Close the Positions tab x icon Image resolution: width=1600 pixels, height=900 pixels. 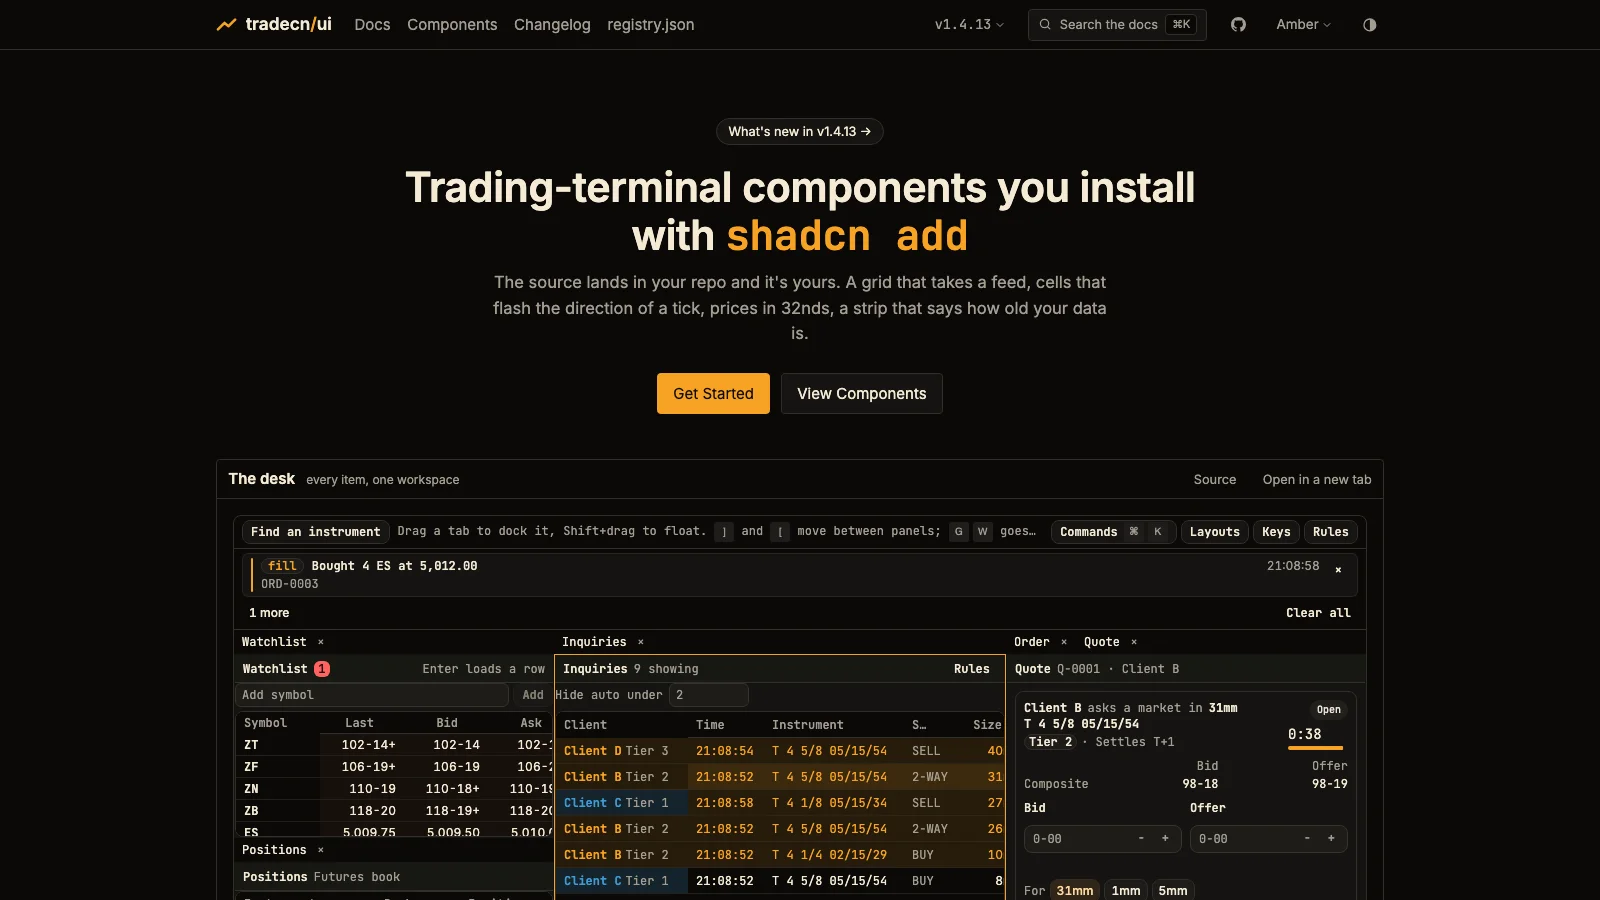(320, 849)
